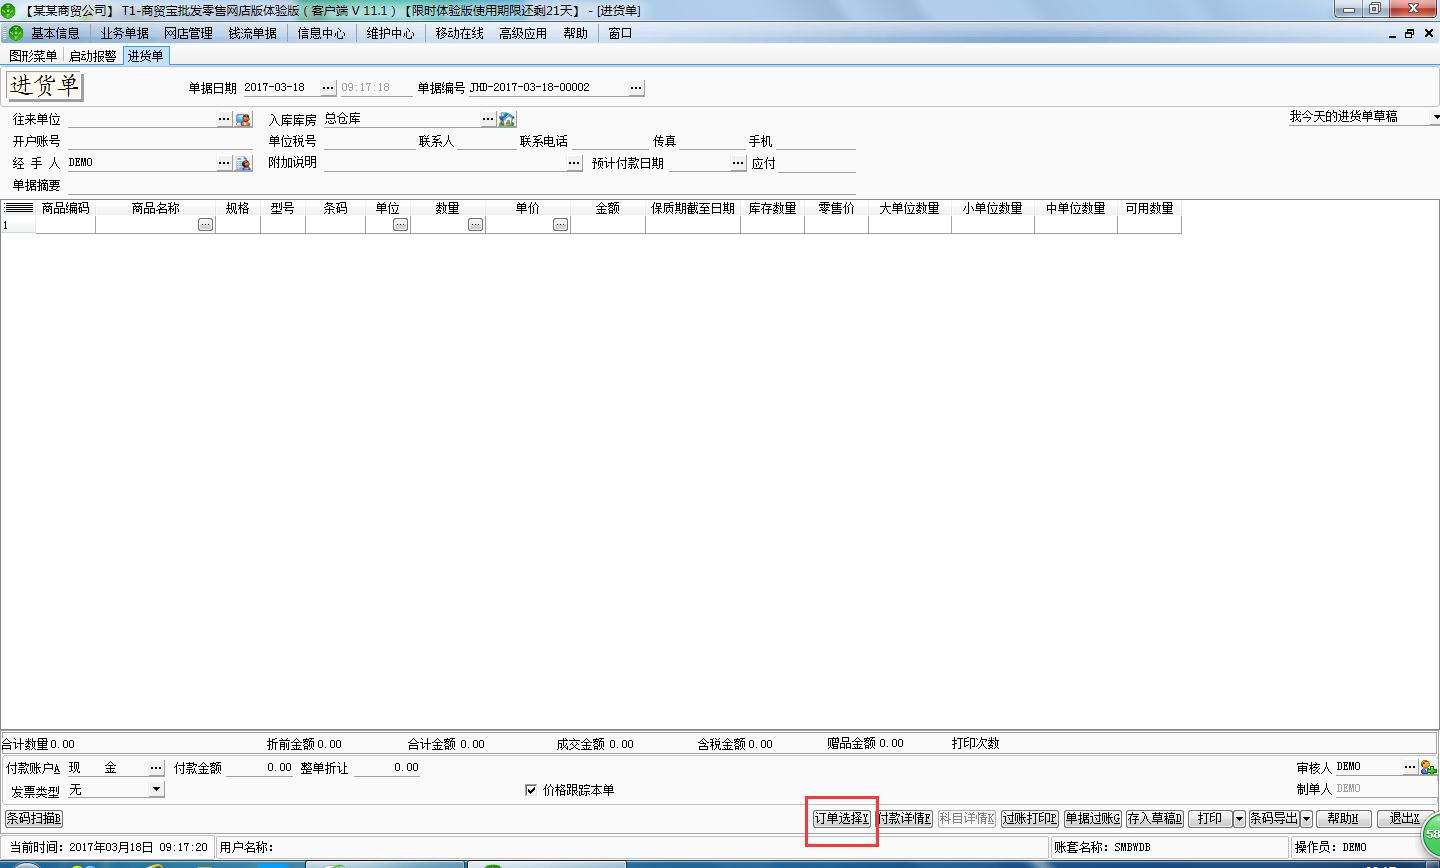Open the 钱流单据 menu
Image resolution: width=1440 pixels, height=868 pixels.
253,32
